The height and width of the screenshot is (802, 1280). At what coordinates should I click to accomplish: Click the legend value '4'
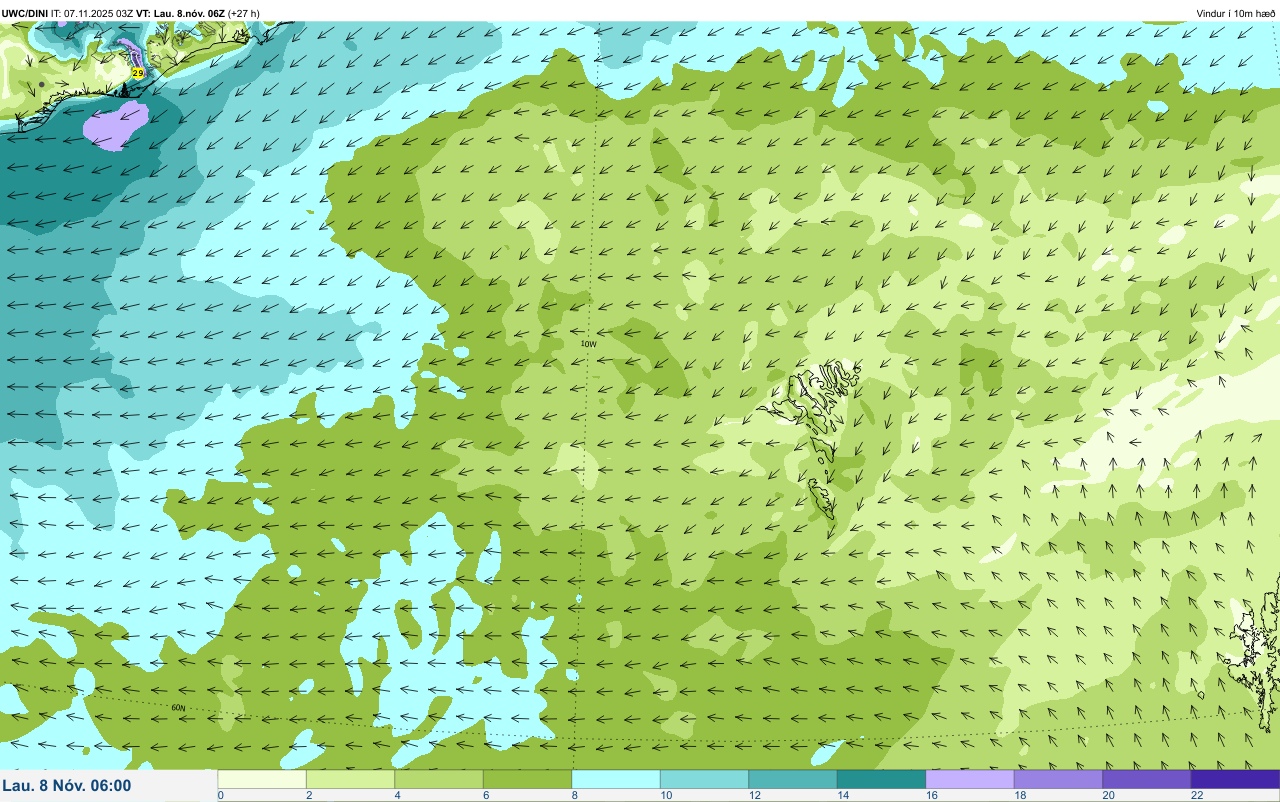coord(397,795)
